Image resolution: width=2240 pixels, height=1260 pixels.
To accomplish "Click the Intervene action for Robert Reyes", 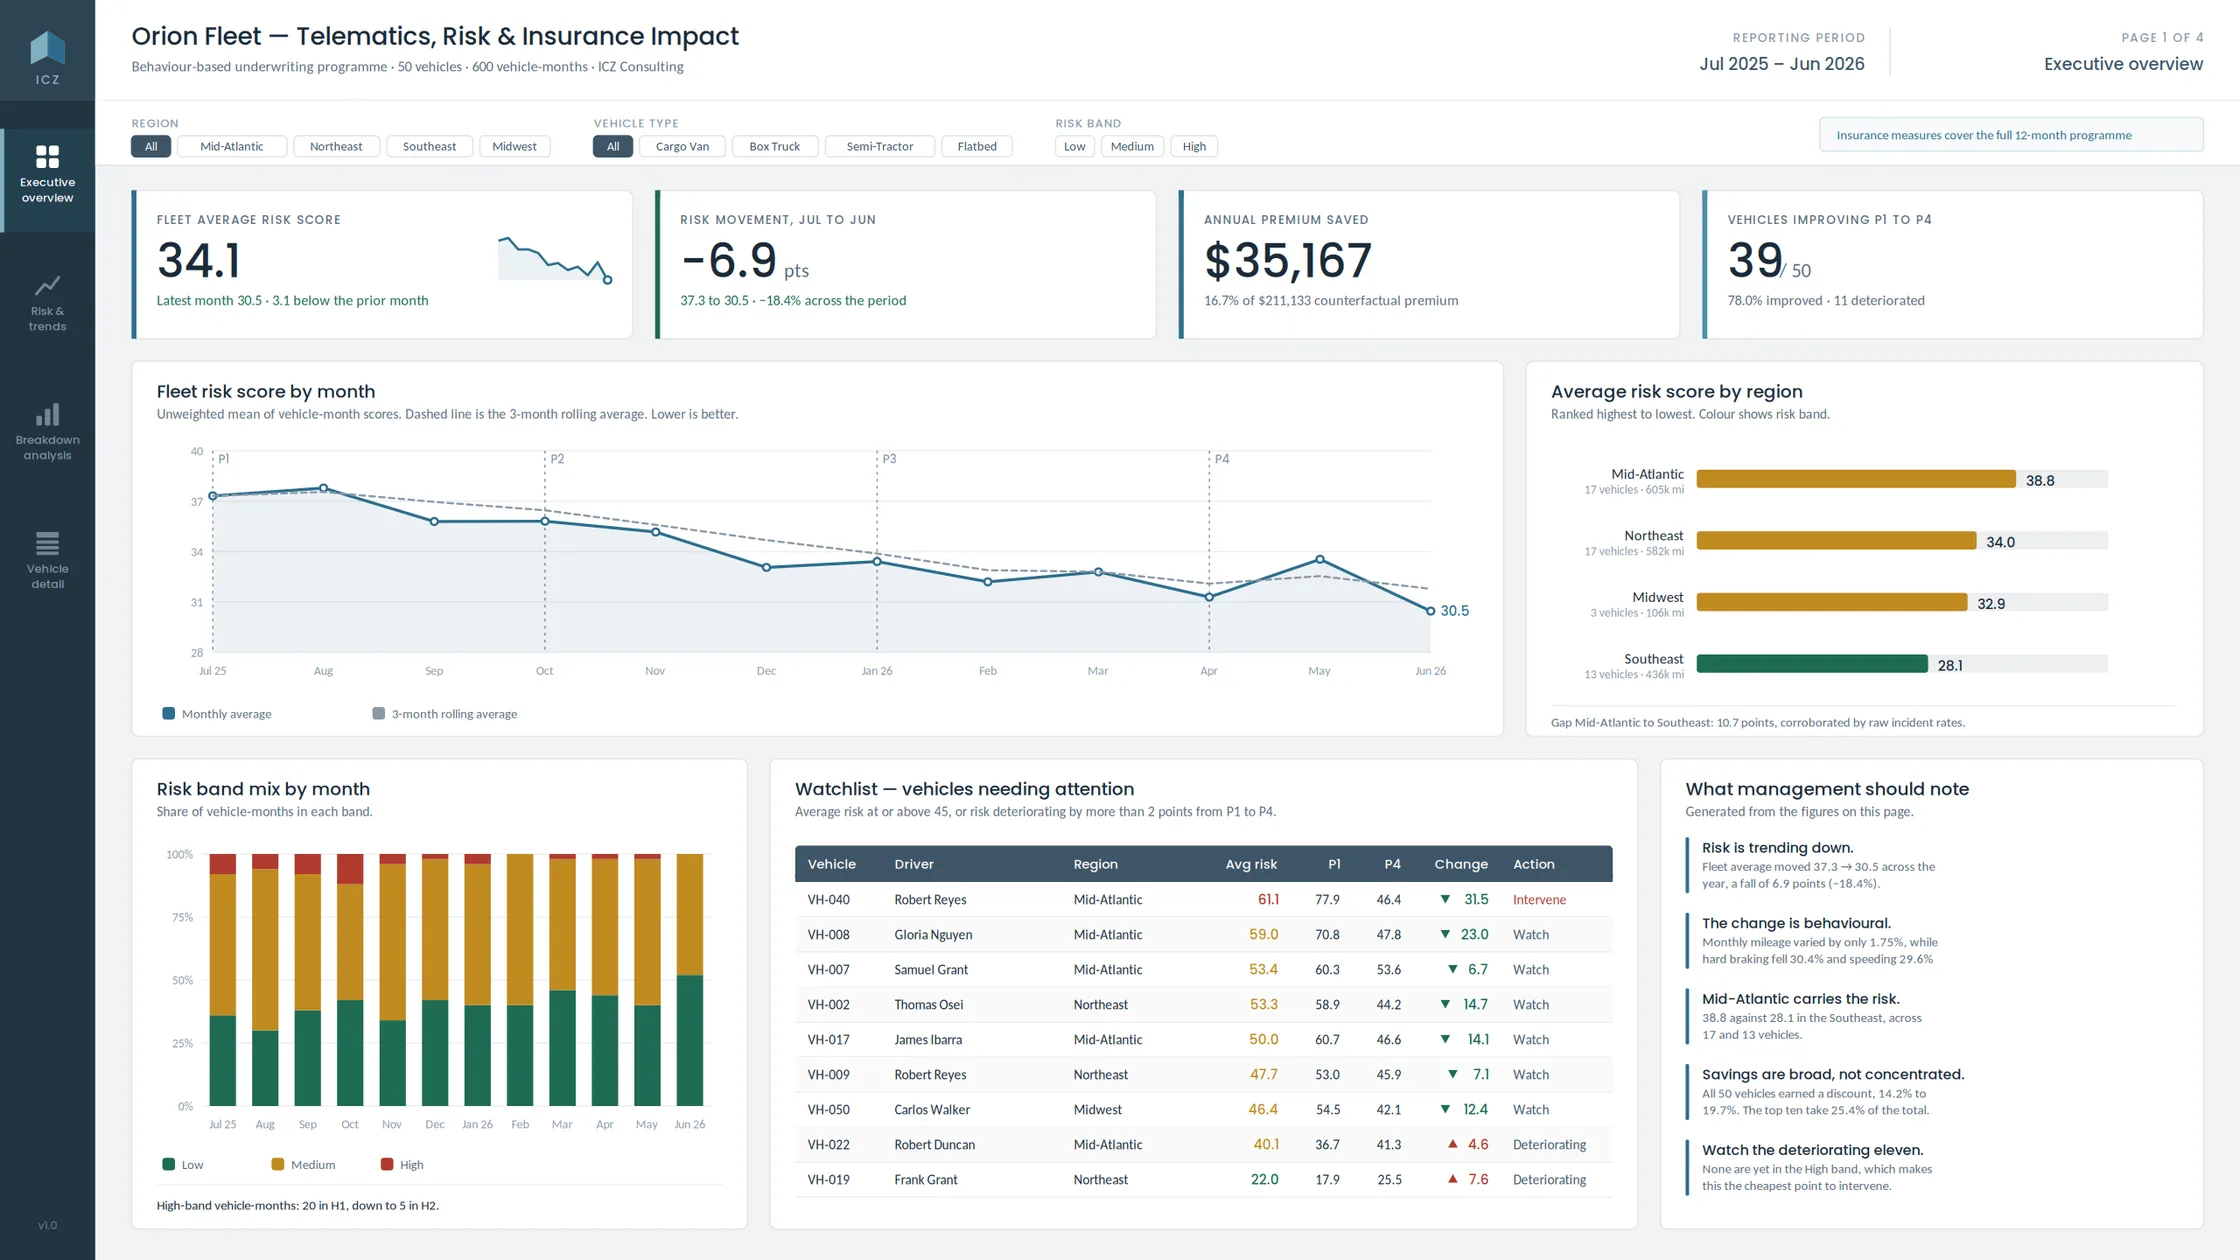I will tap(1539, 900).
